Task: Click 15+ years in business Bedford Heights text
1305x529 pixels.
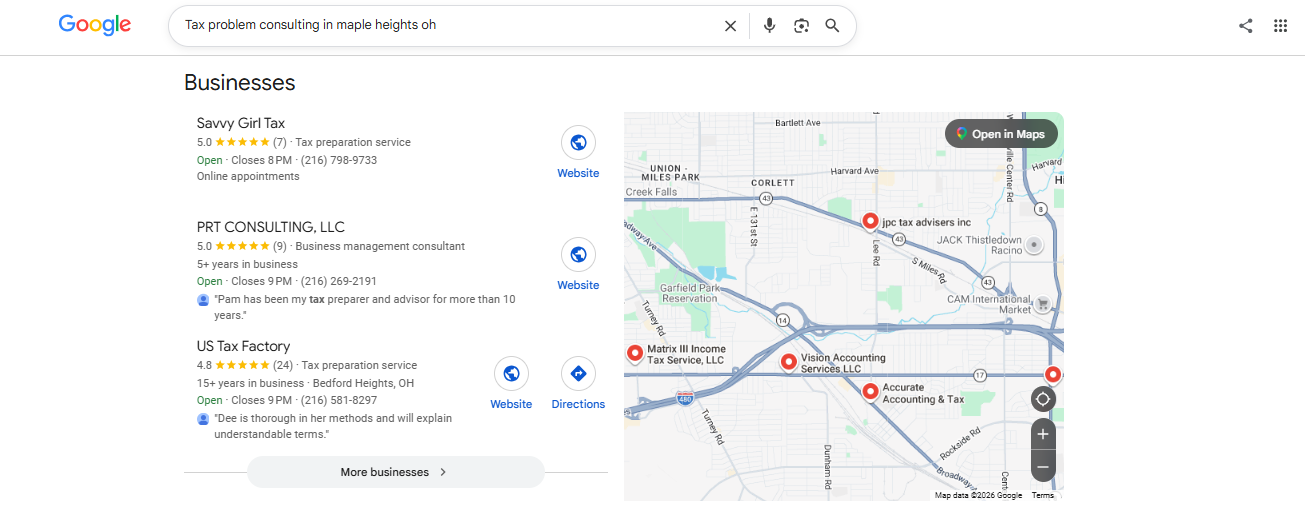Action: pyautogui.click(x=305, y=383)
